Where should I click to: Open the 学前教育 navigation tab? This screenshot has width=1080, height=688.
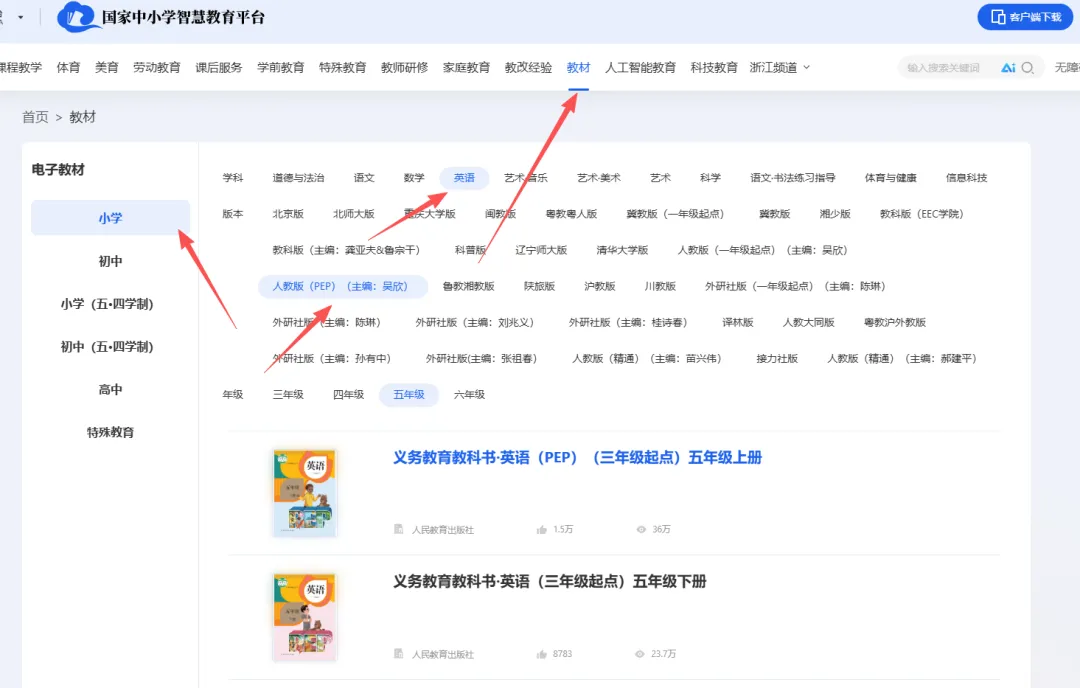click(280, 67)
